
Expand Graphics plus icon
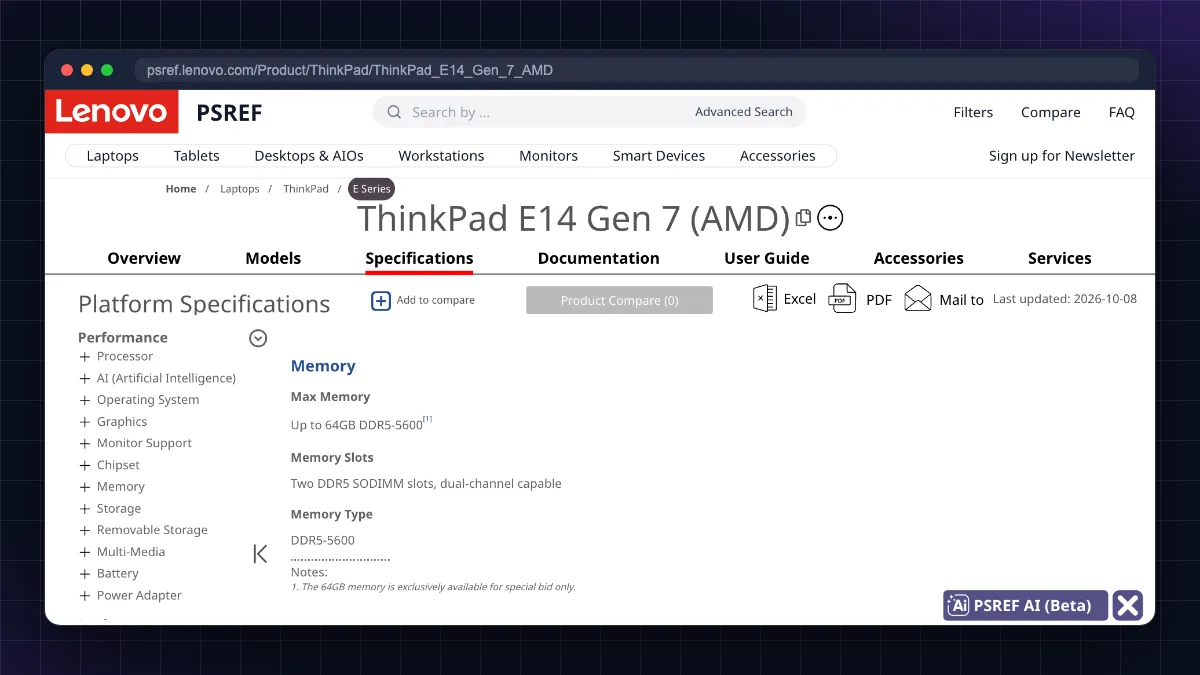point(85,422)
